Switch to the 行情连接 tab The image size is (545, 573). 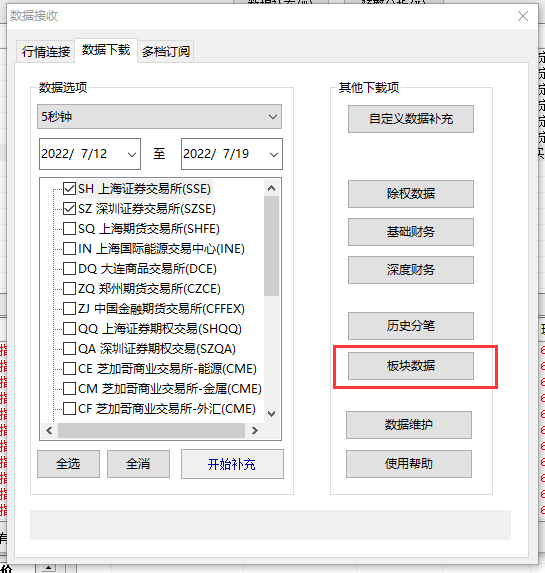[x=46, y=52]
